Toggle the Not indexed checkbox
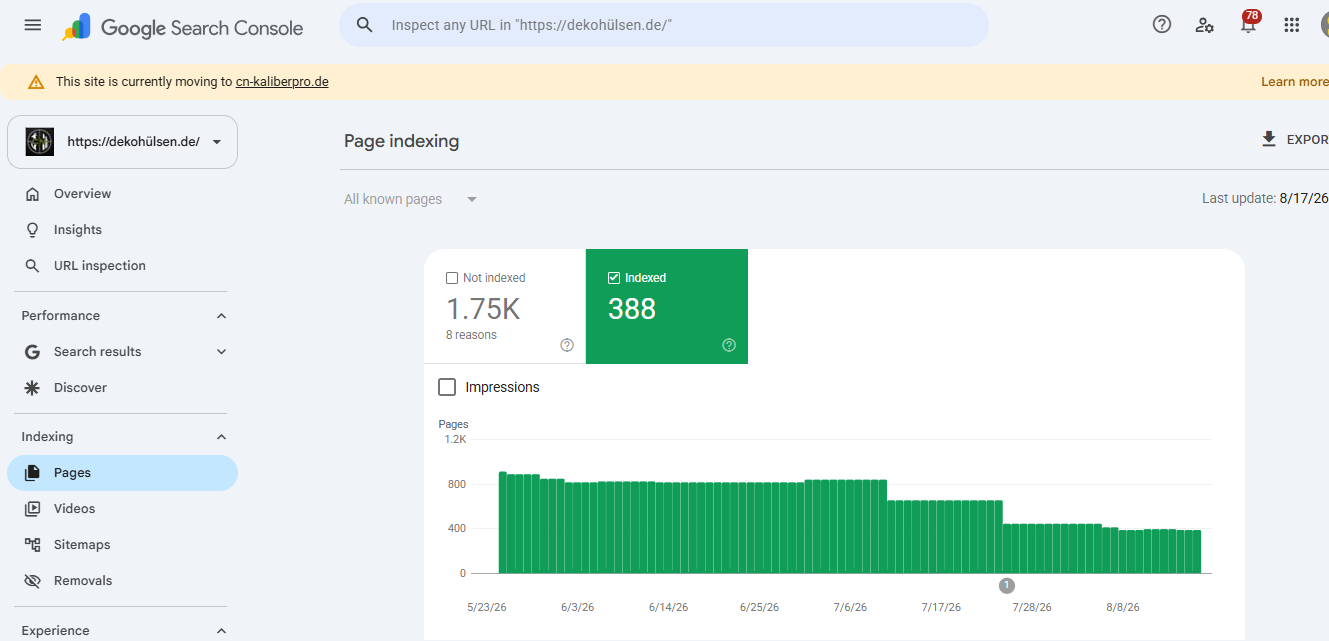1329x641 pixels. coord(452,278)
